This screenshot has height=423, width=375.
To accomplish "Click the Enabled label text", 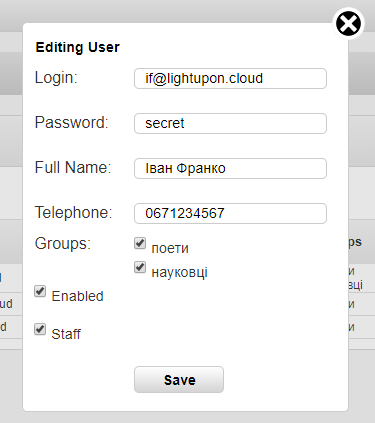I will pos(78,296).
